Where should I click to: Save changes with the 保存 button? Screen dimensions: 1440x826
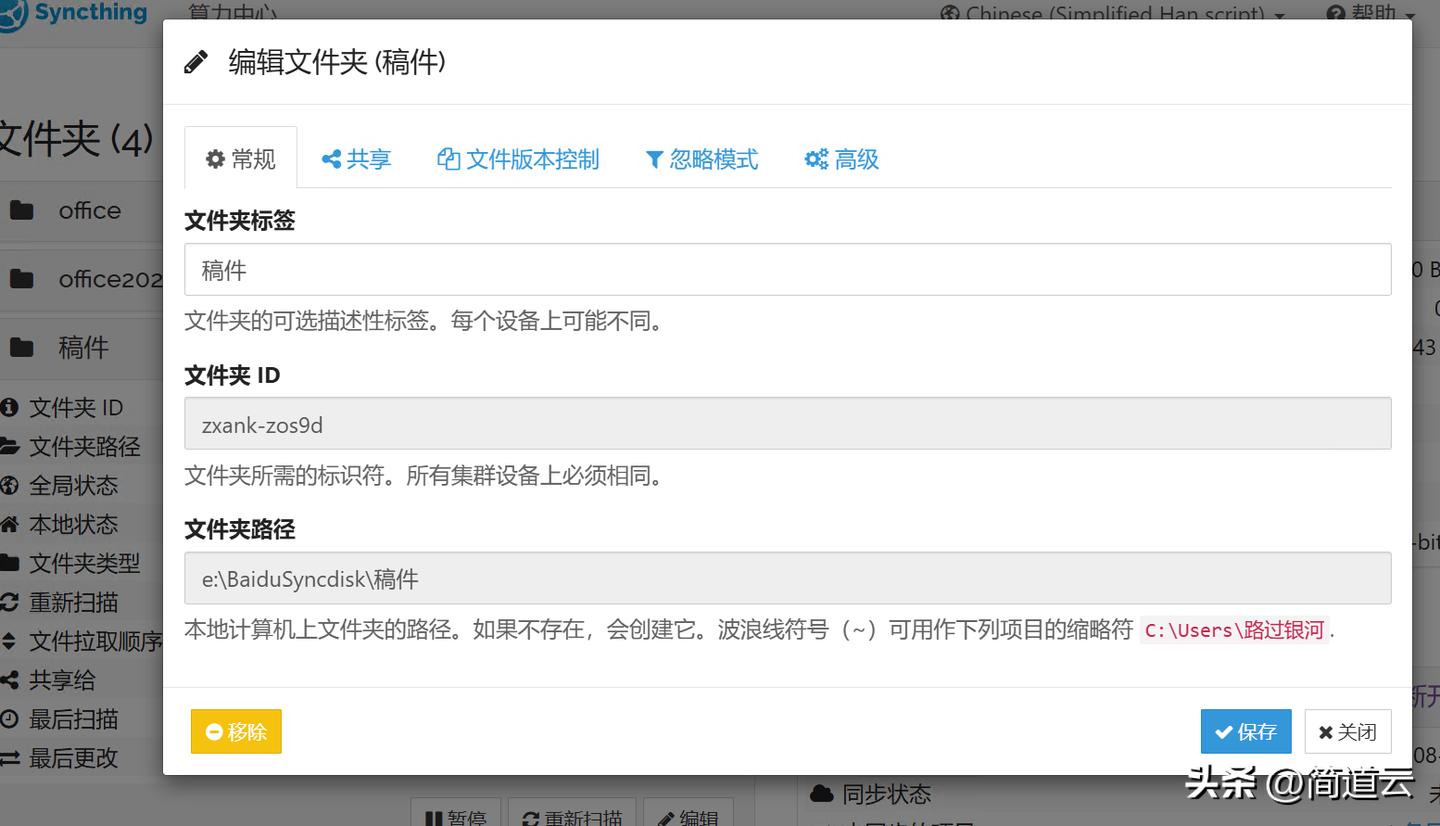(1245, 732)
